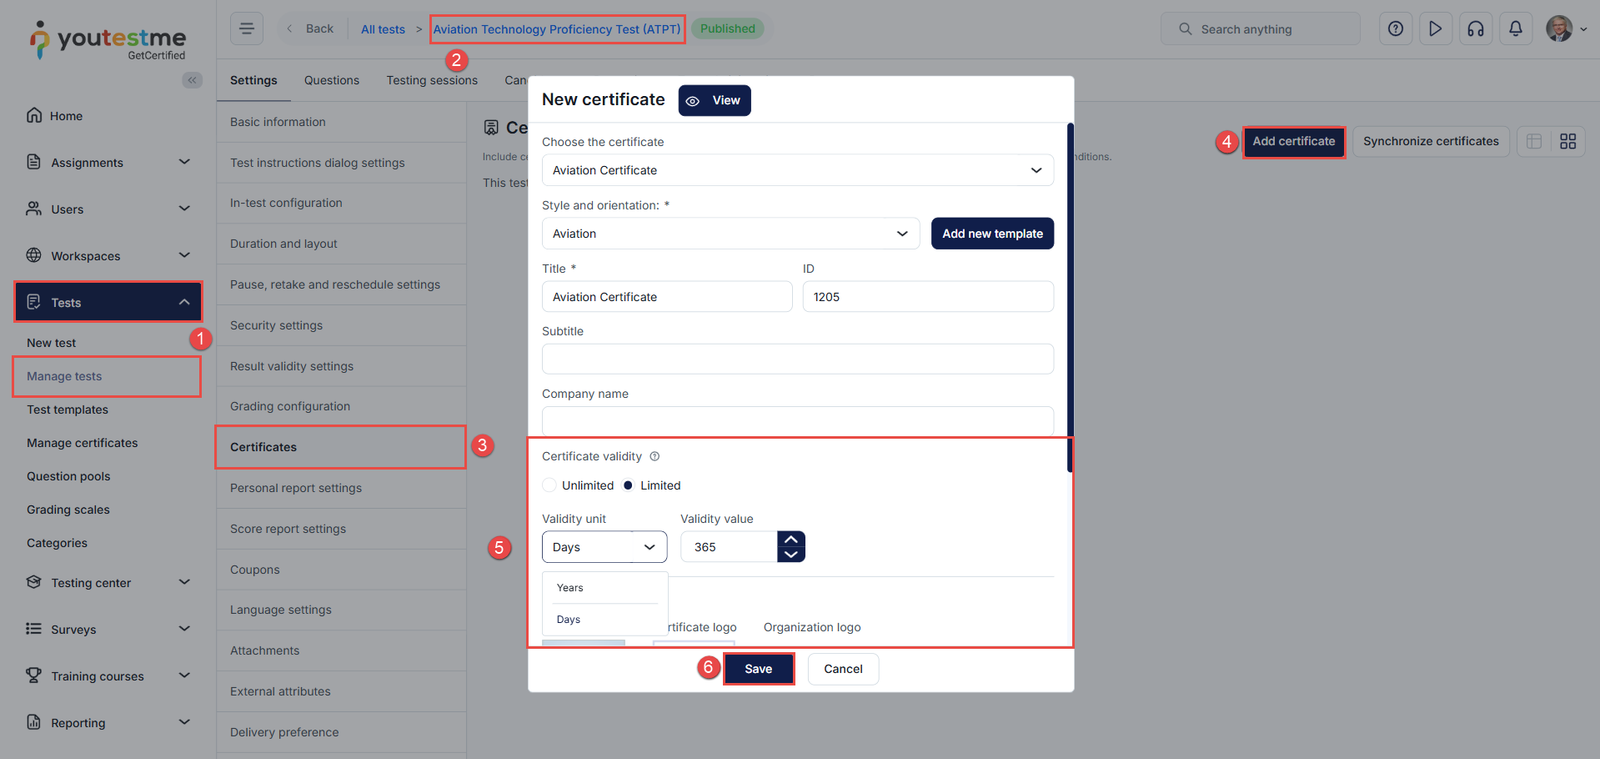This screenshot has height=759, width=1600.
Task: Open Manage certificates in sidebar
Action: pyautogui.click(x=82, y=443)
